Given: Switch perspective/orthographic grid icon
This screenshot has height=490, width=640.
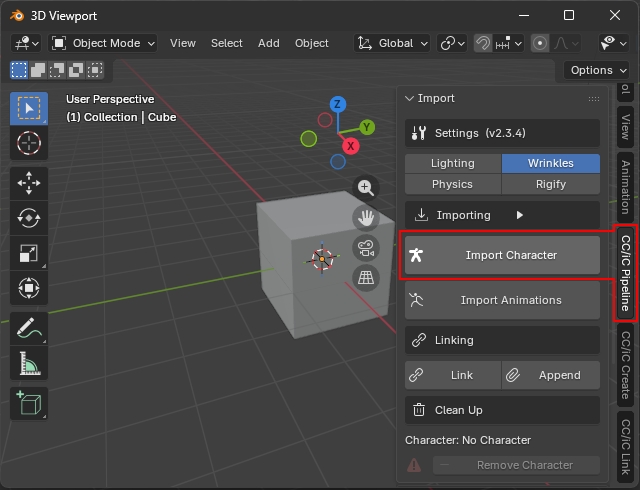Looking at the screenshot, I should (366, 278).
